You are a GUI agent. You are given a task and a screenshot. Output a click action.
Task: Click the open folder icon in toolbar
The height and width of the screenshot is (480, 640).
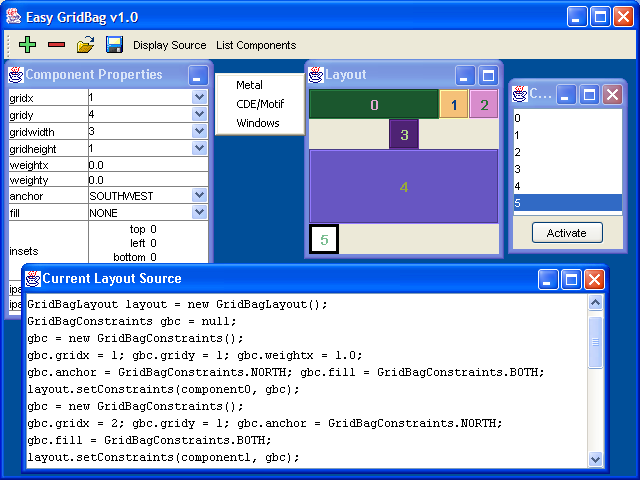86,45
